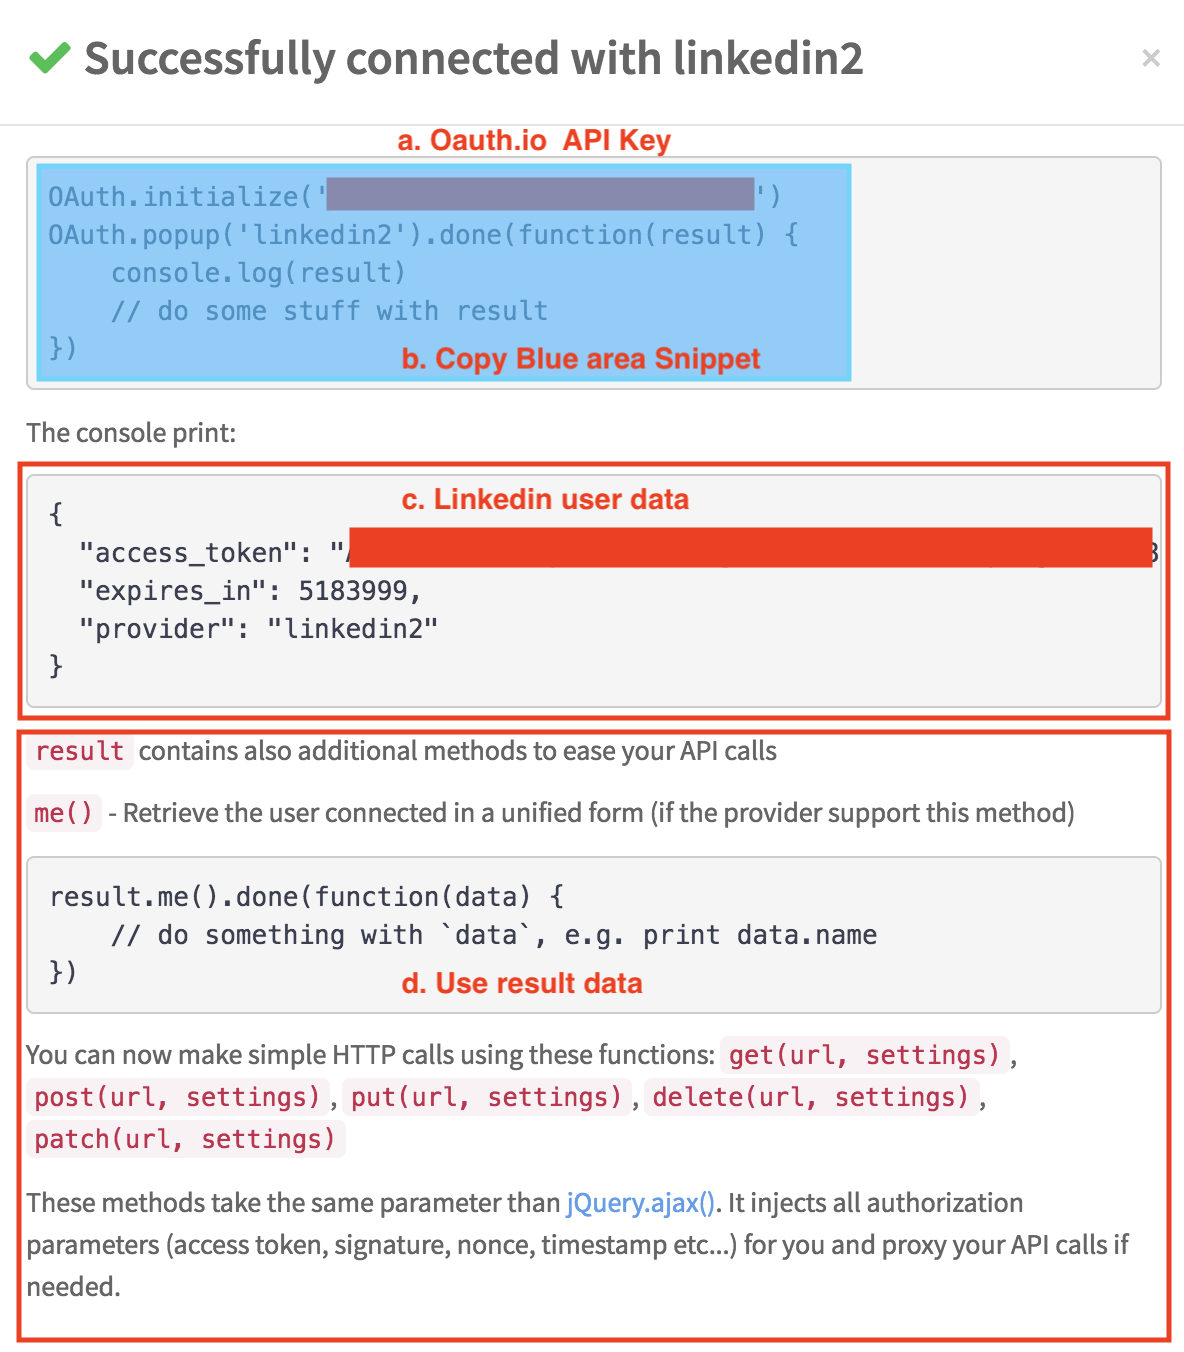This screenshot has height=1352, width=1184.
Task: Click the redacted access_token value
Action: [751, 548]
